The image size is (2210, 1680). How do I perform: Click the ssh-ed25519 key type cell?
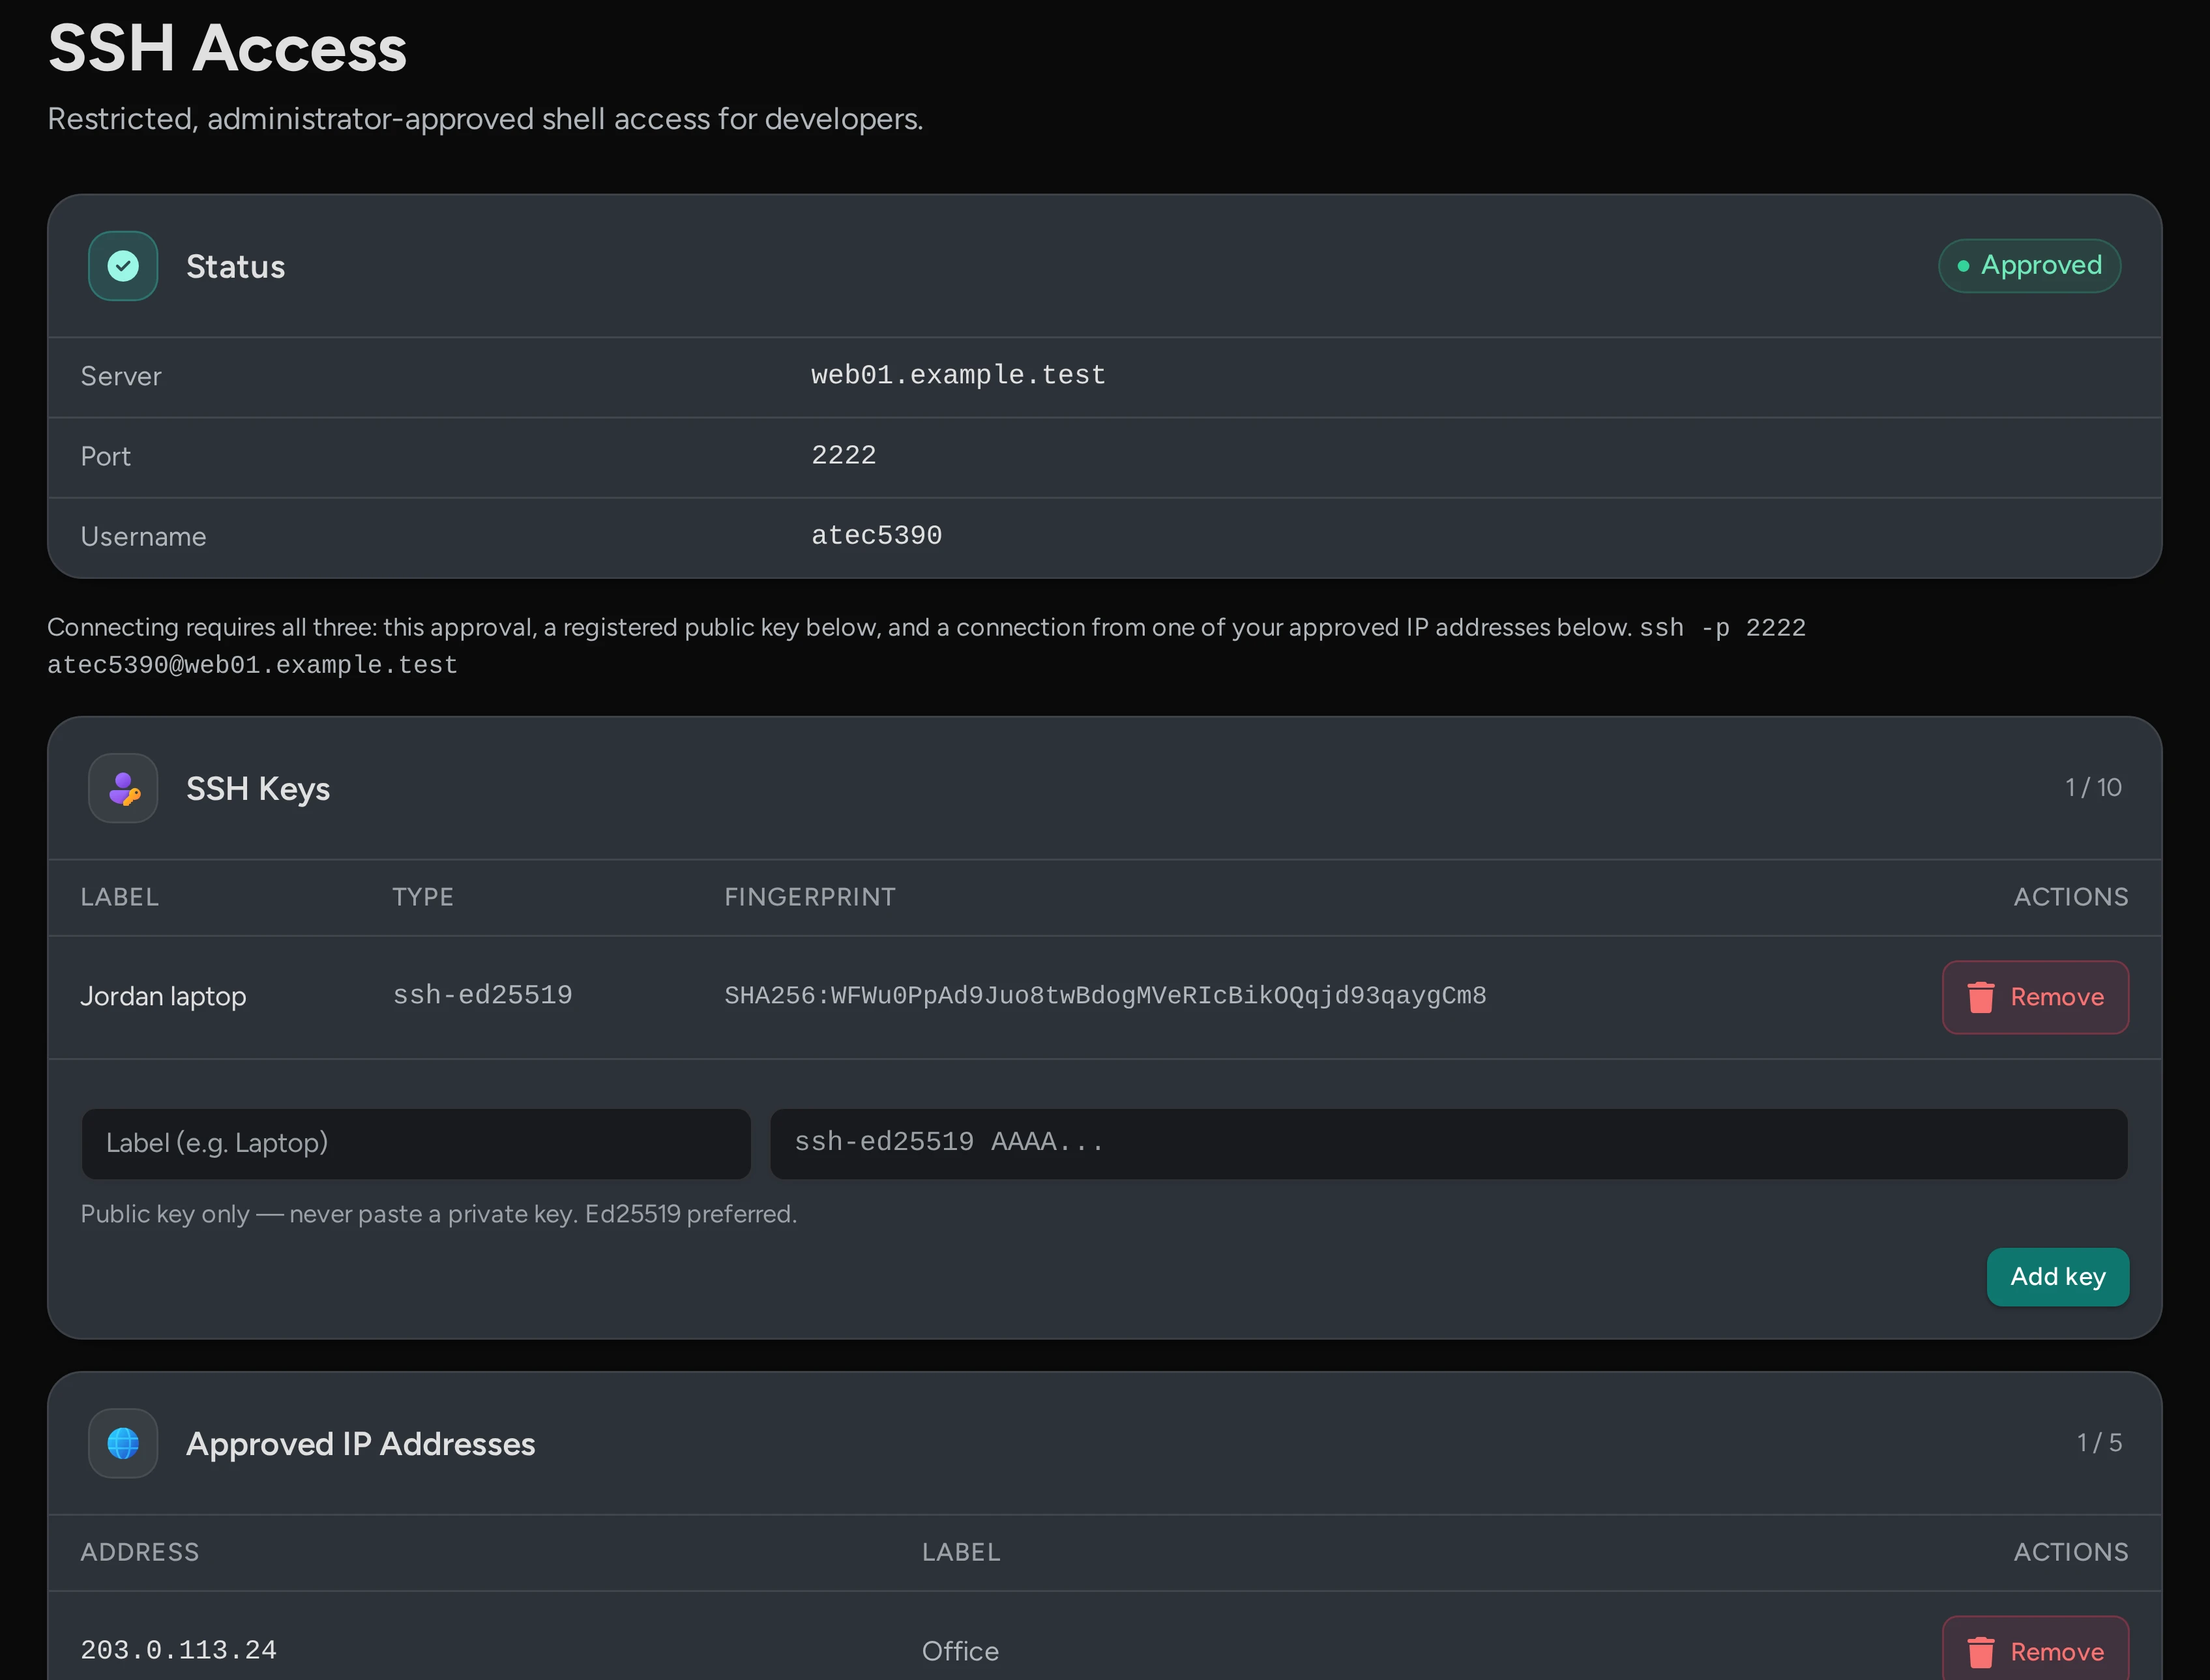[482, 996]
